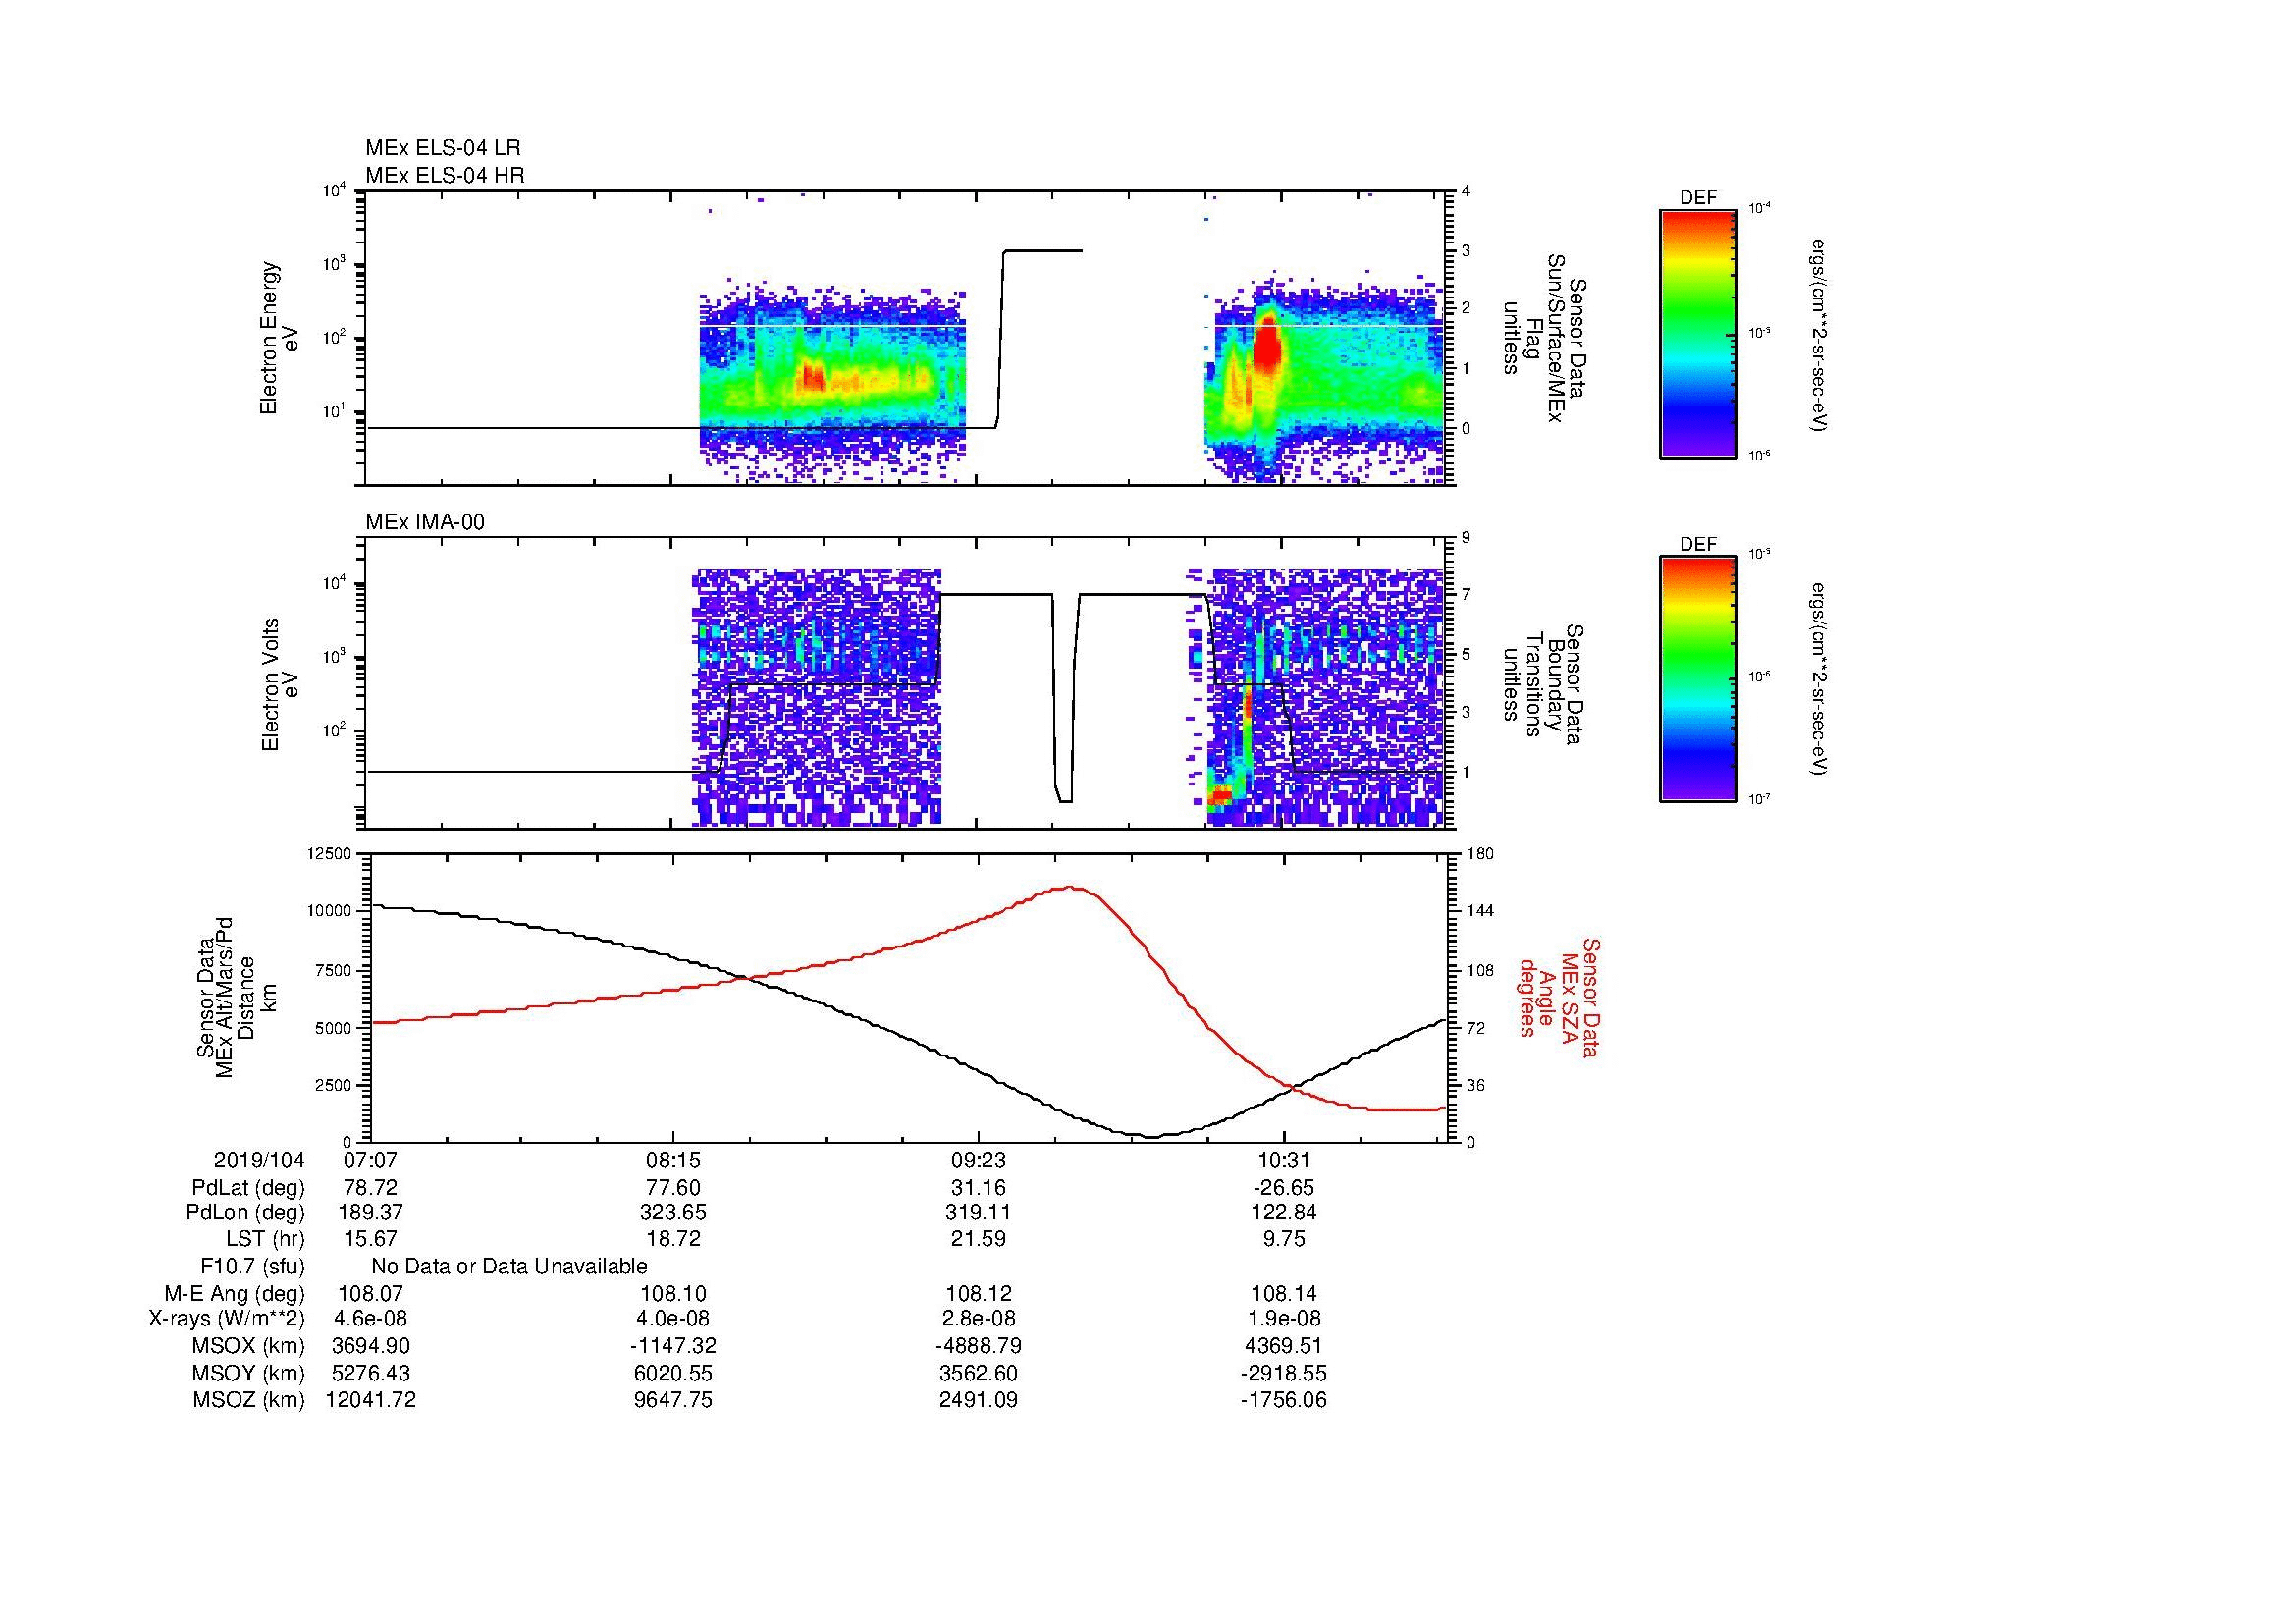
Task: Click M-E Ang value 108.14
Action: click(x=1284, y=1293)
